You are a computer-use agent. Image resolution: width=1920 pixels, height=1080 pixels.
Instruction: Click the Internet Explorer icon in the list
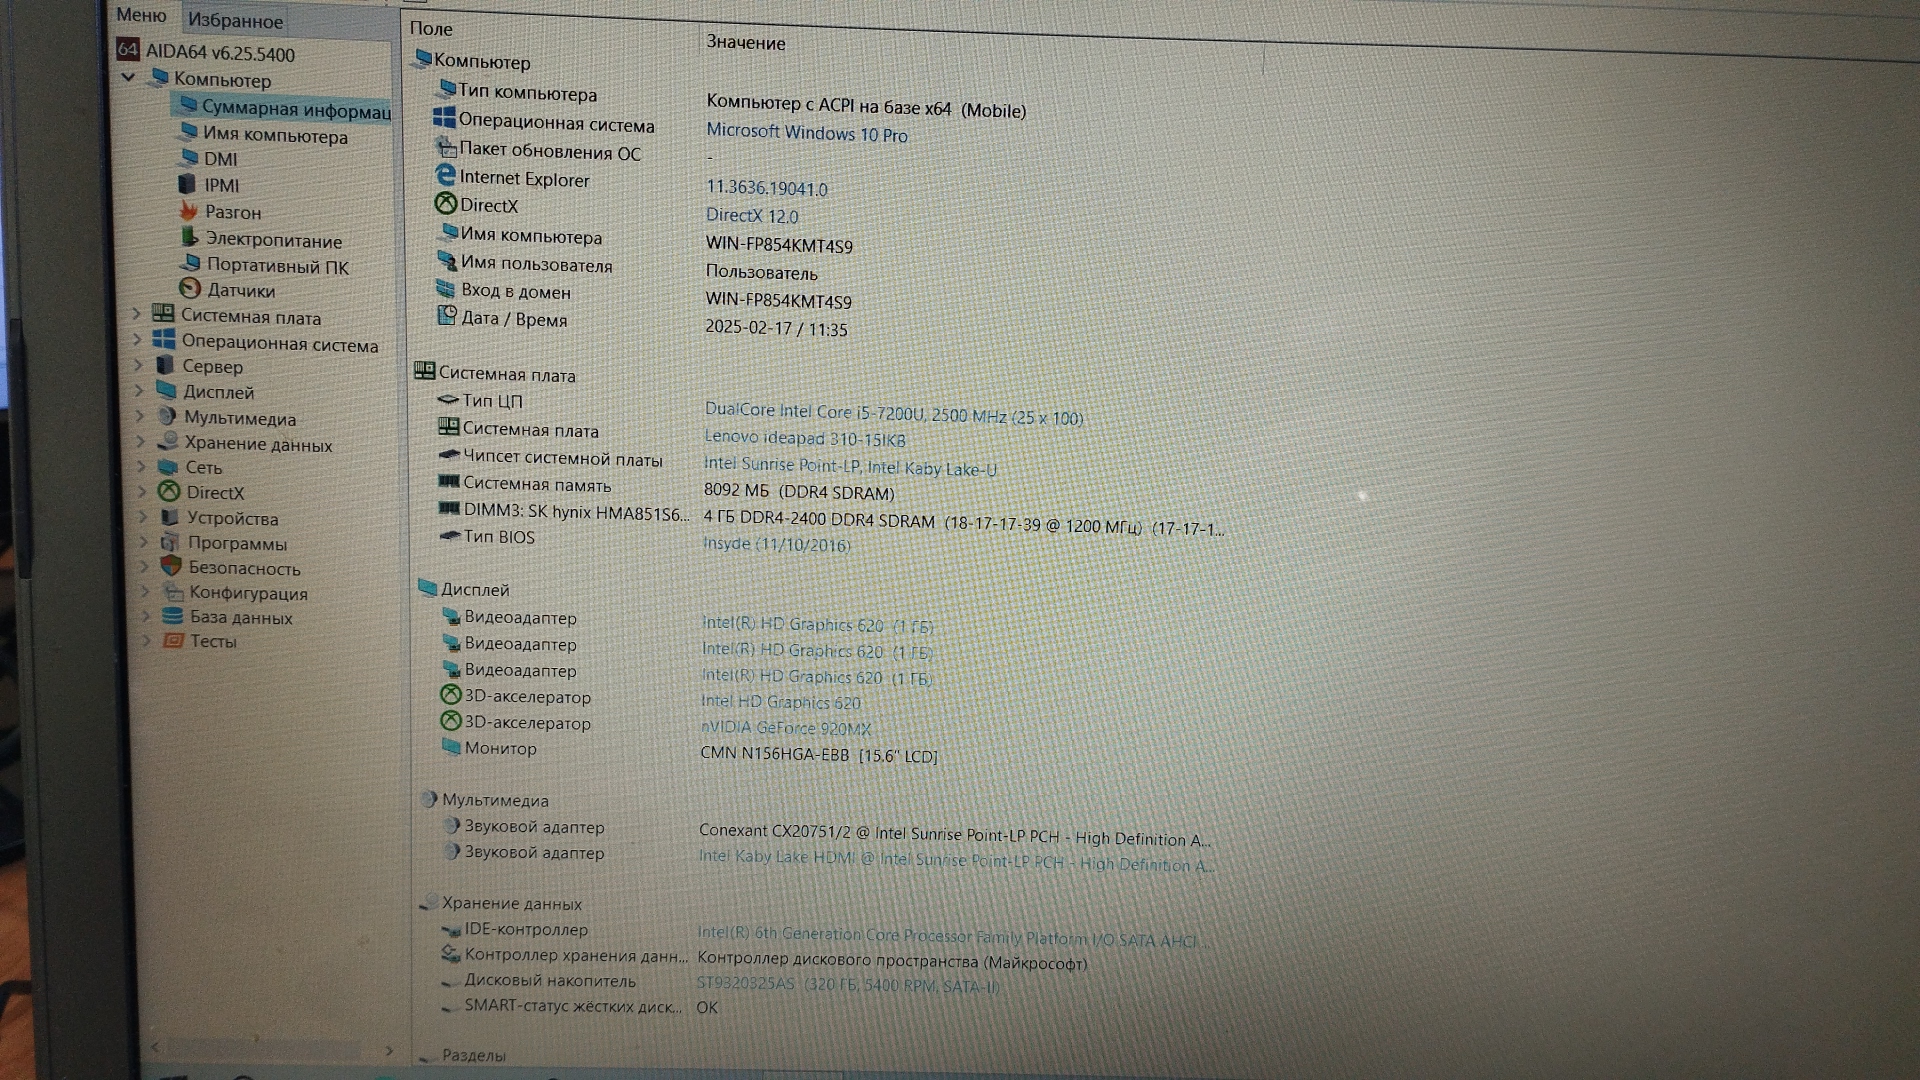445,175
